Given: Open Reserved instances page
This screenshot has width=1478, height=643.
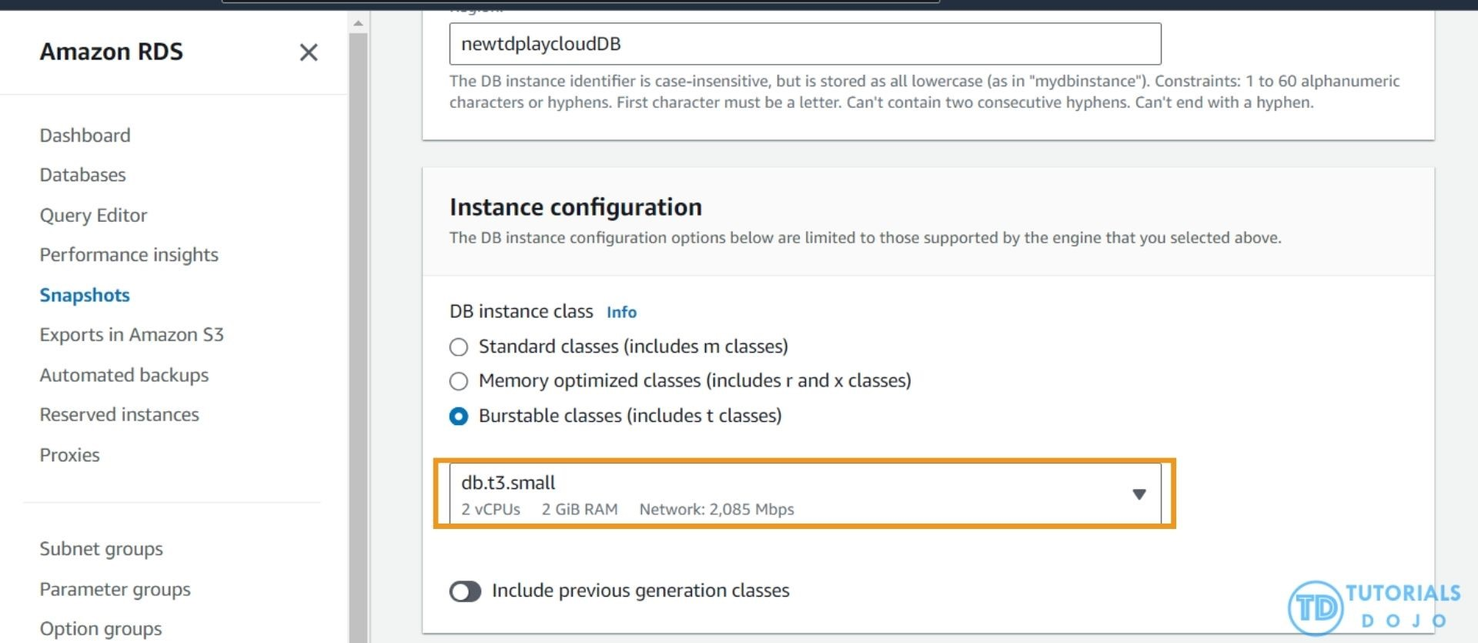Looking at the screenshot, I should [x=119, y=415].
